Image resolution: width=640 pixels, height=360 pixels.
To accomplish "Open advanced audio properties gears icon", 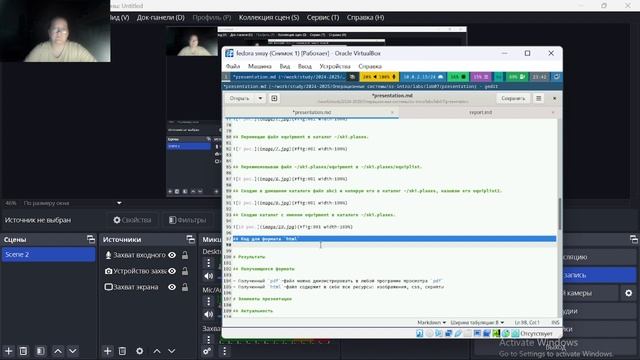I will pos(207,351).
